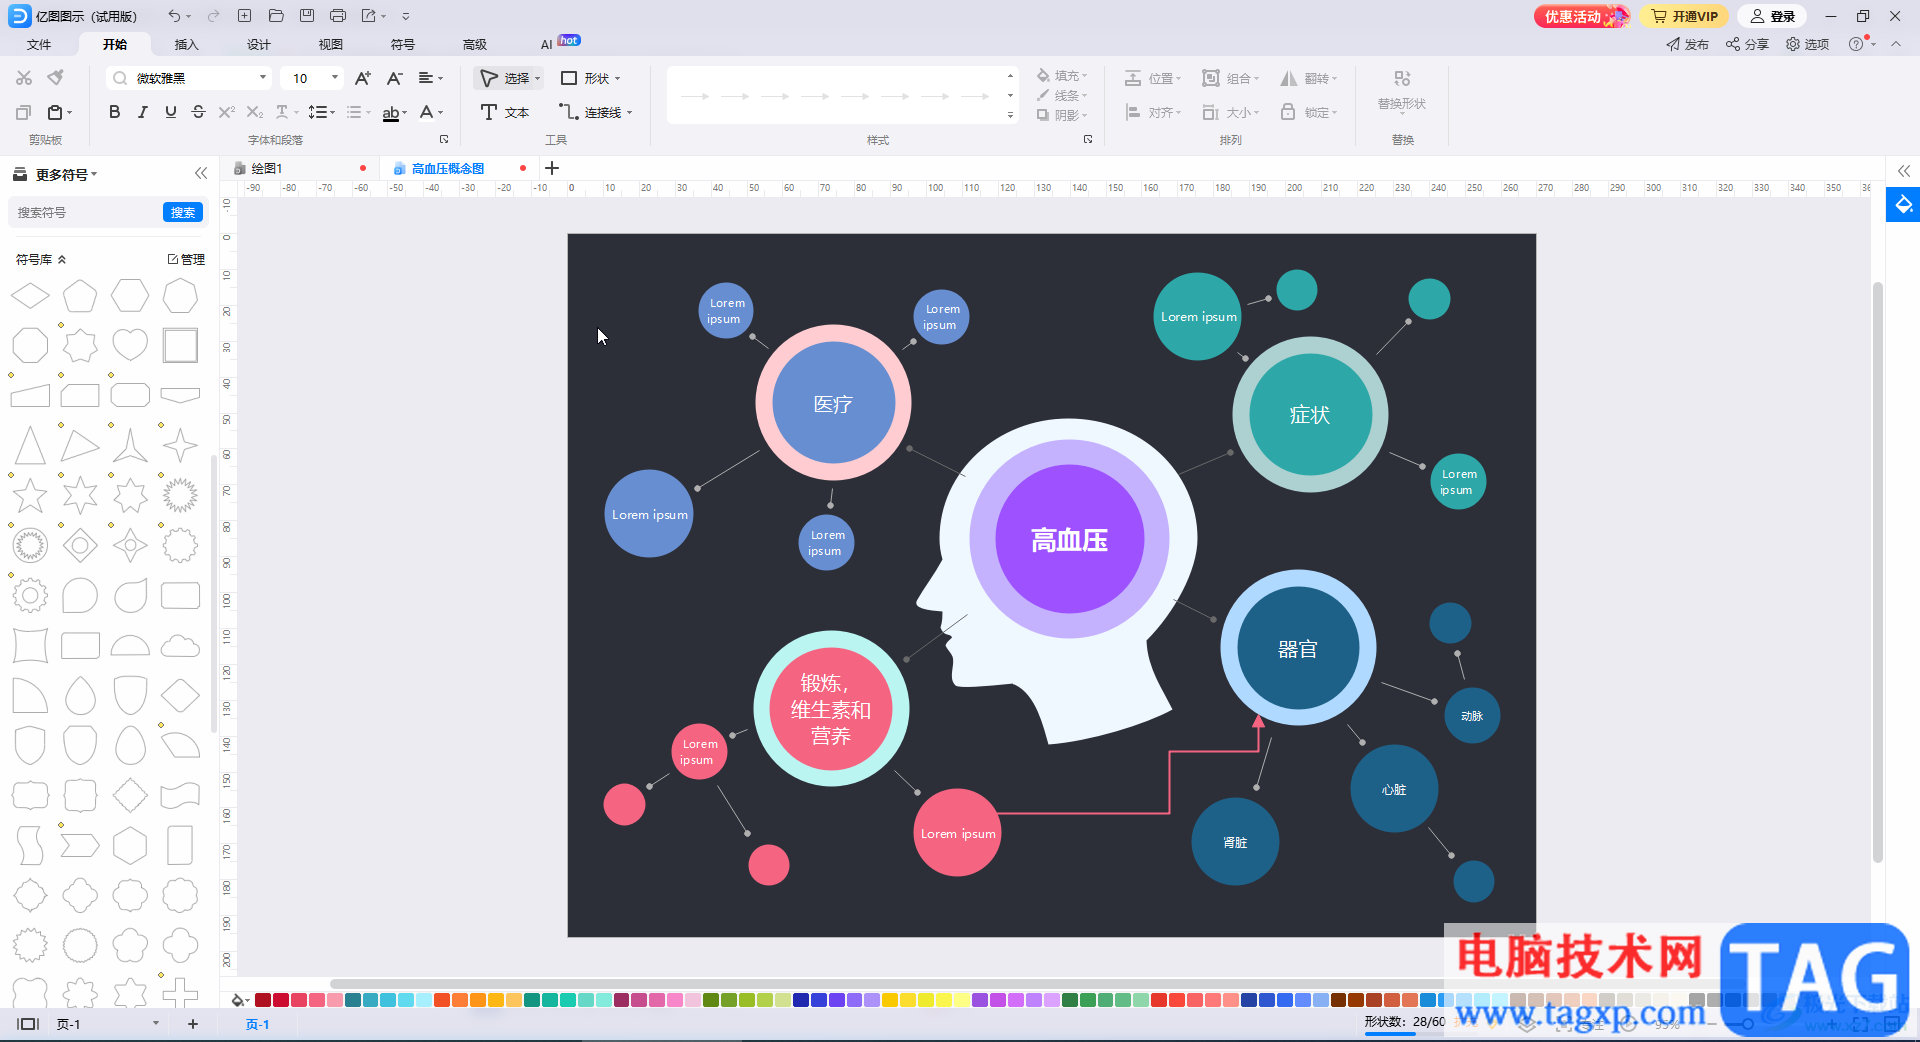Screen dimensions: 1920x1042
Task: Click the 登录 login button
Action: point(1772,16)
